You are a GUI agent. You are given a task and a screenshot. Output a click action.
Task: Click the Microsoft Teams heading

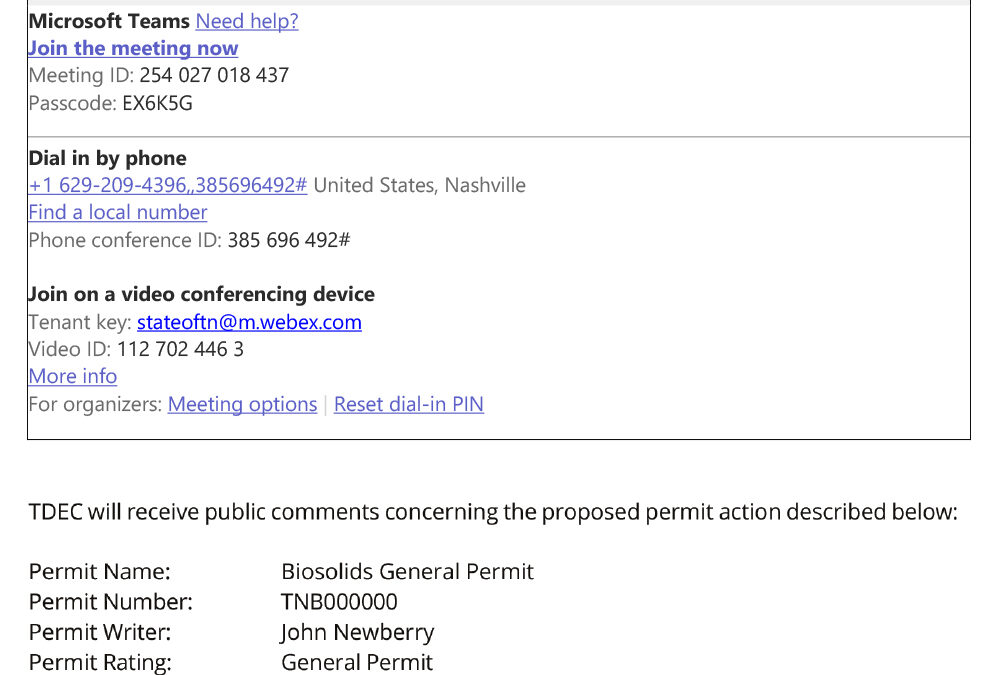[x=109, y=21]
